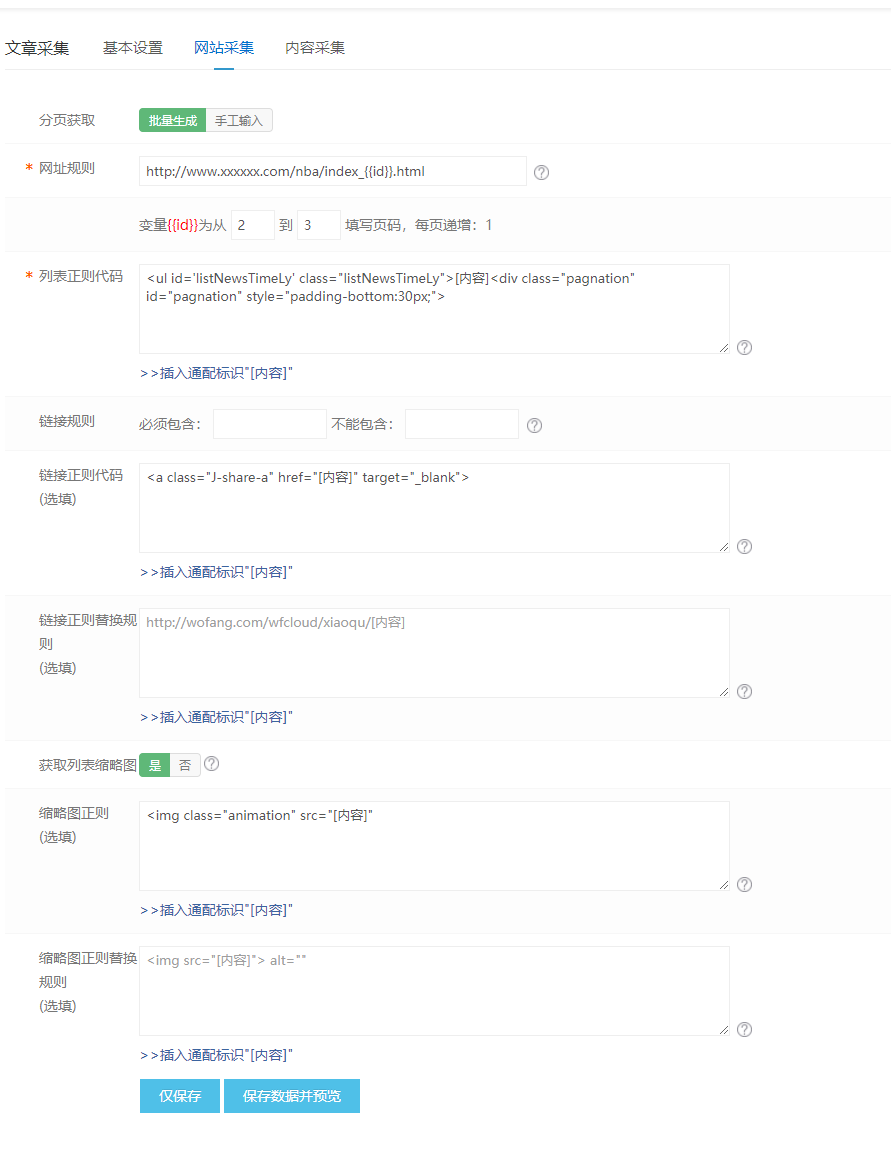Screen dimensions: 891x1173
Task: Open help icon for 列表正则代码 textarea
Action: click(744, 347)
